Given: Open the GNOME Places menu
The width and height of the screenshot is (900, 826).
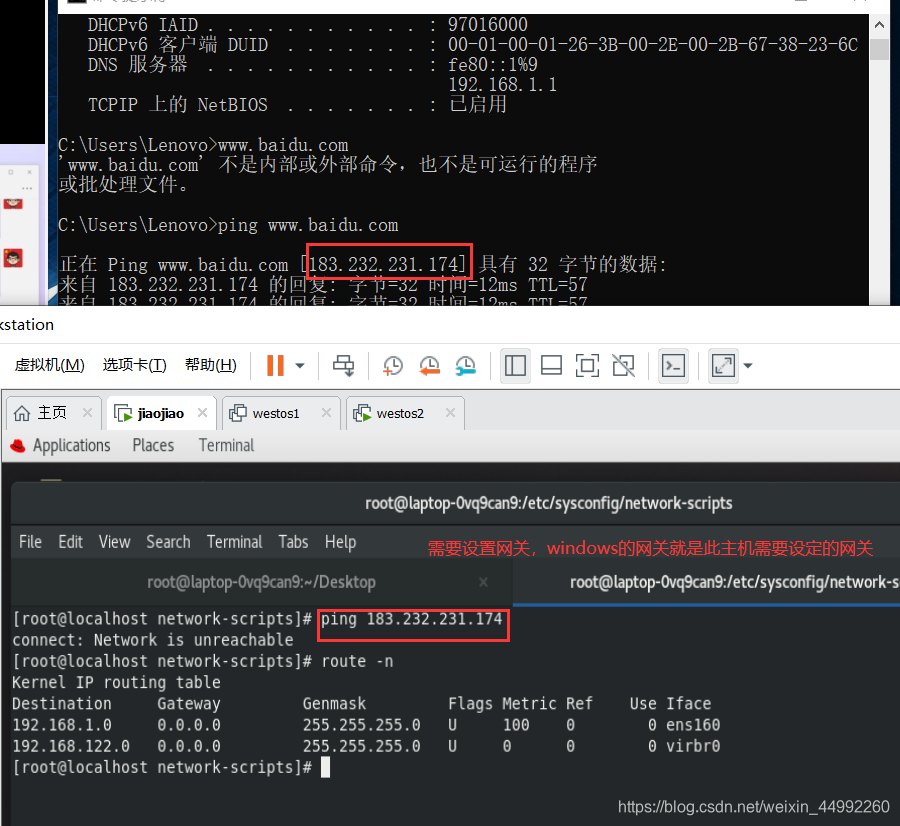Looking at the screenshot, I should (153, 445).
